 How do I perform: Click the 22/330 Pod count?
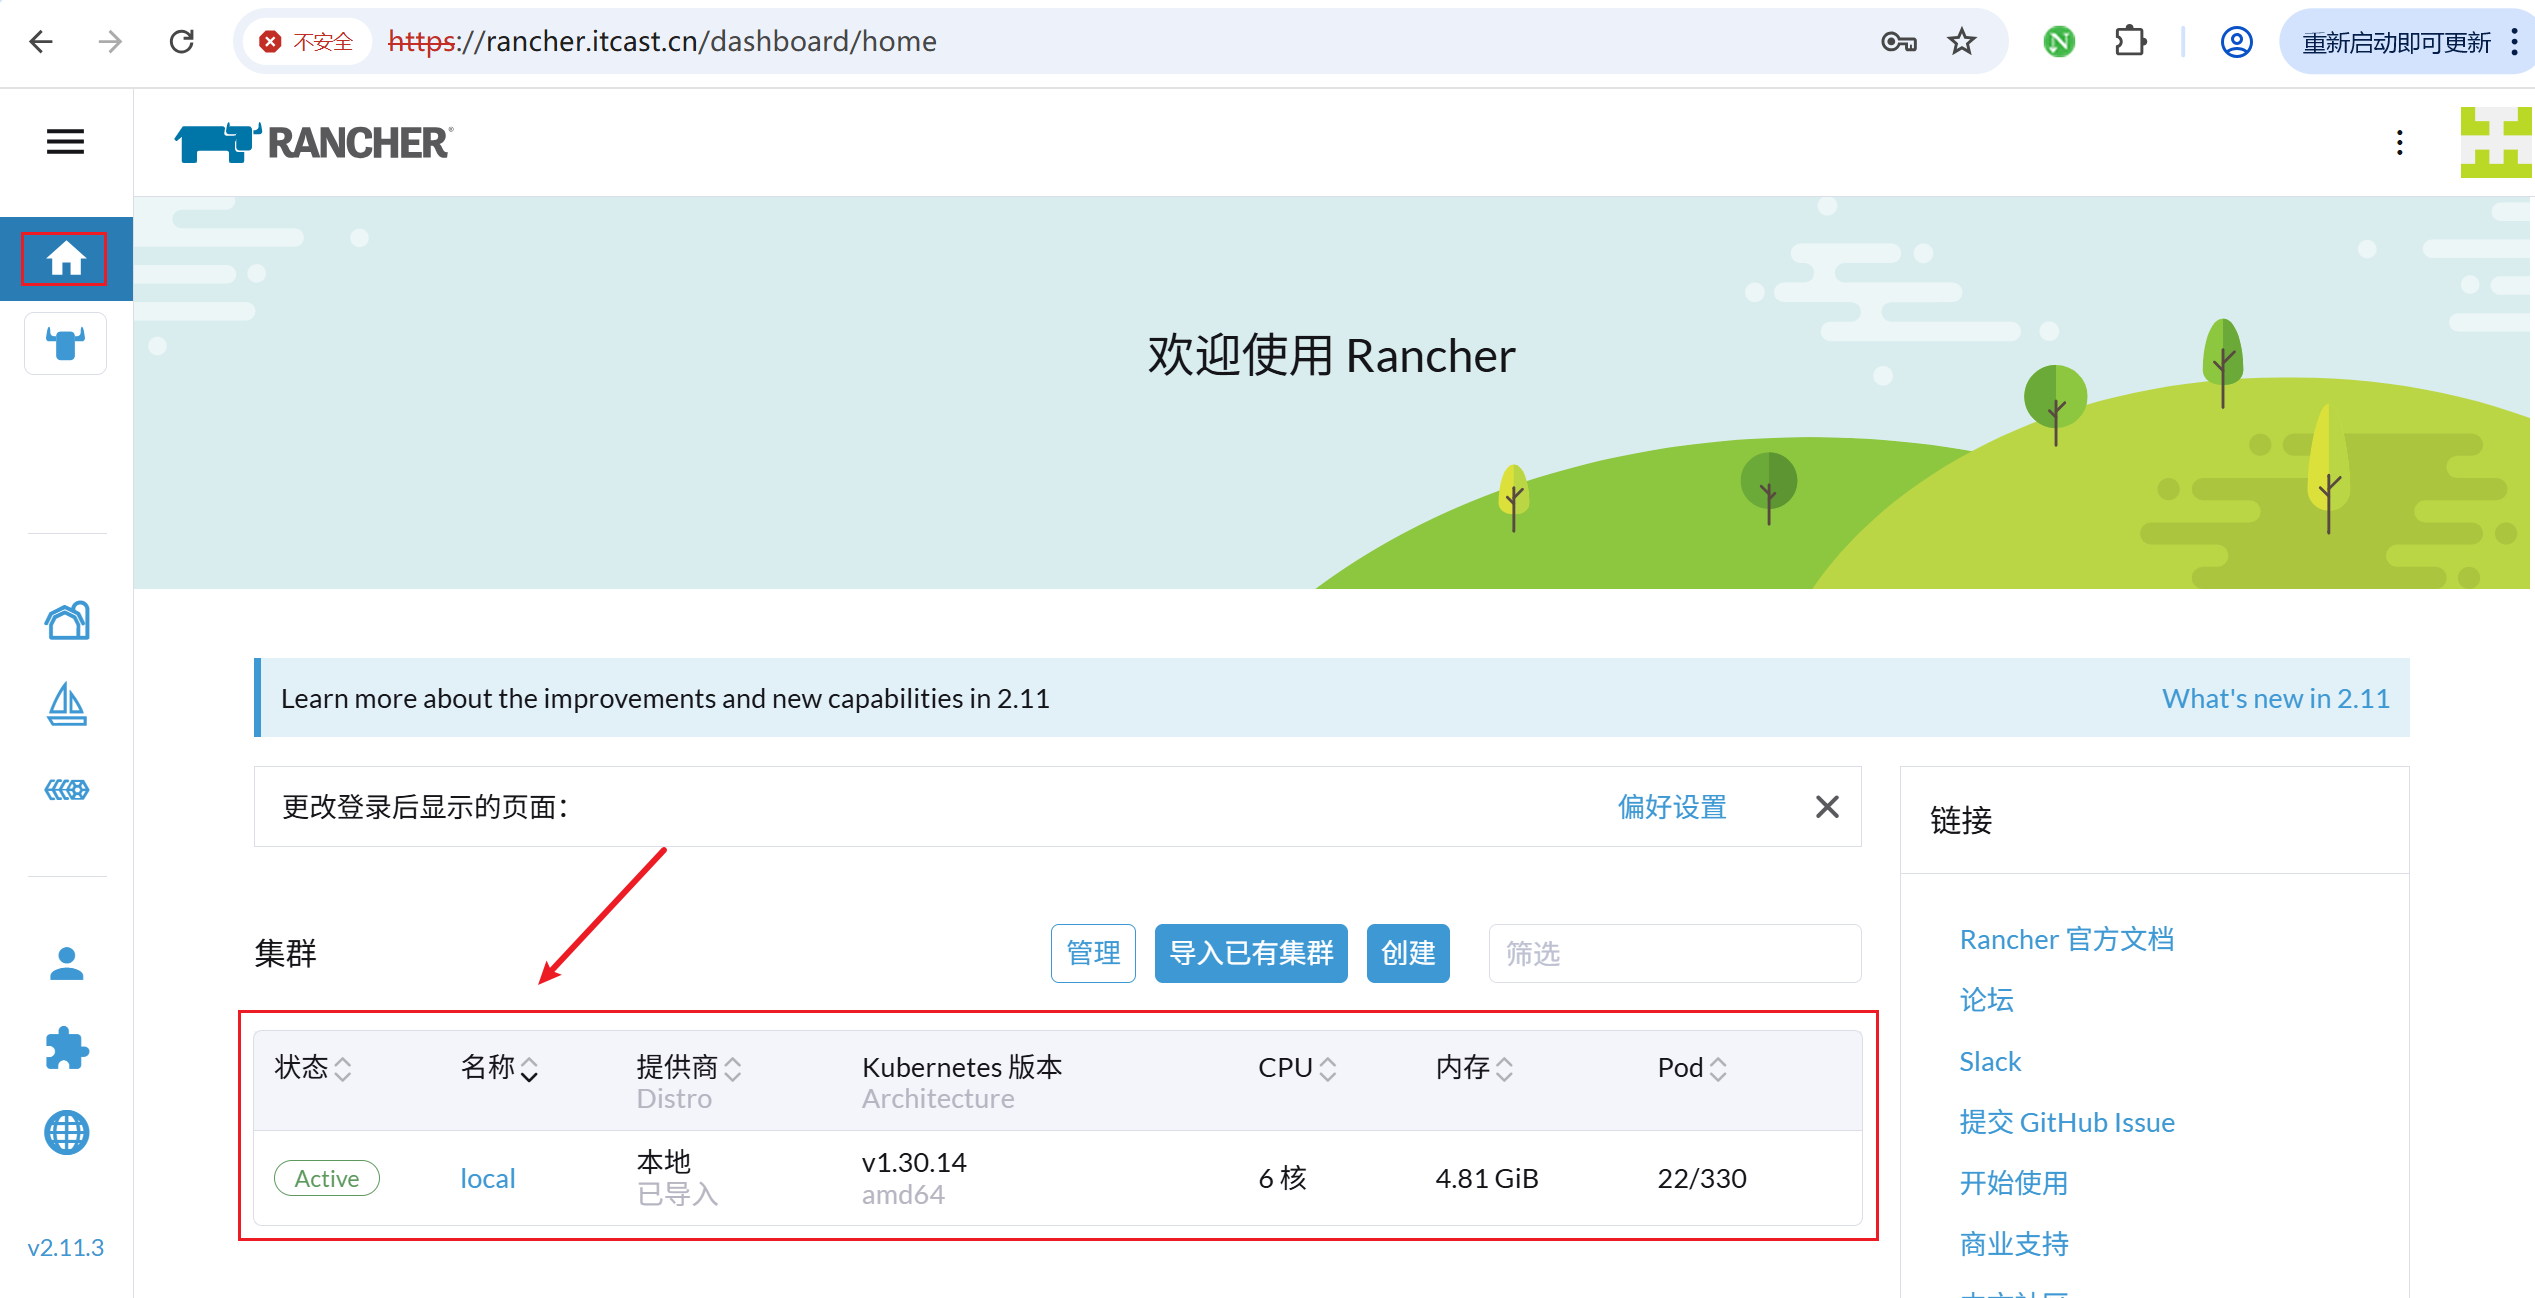1702,1178
